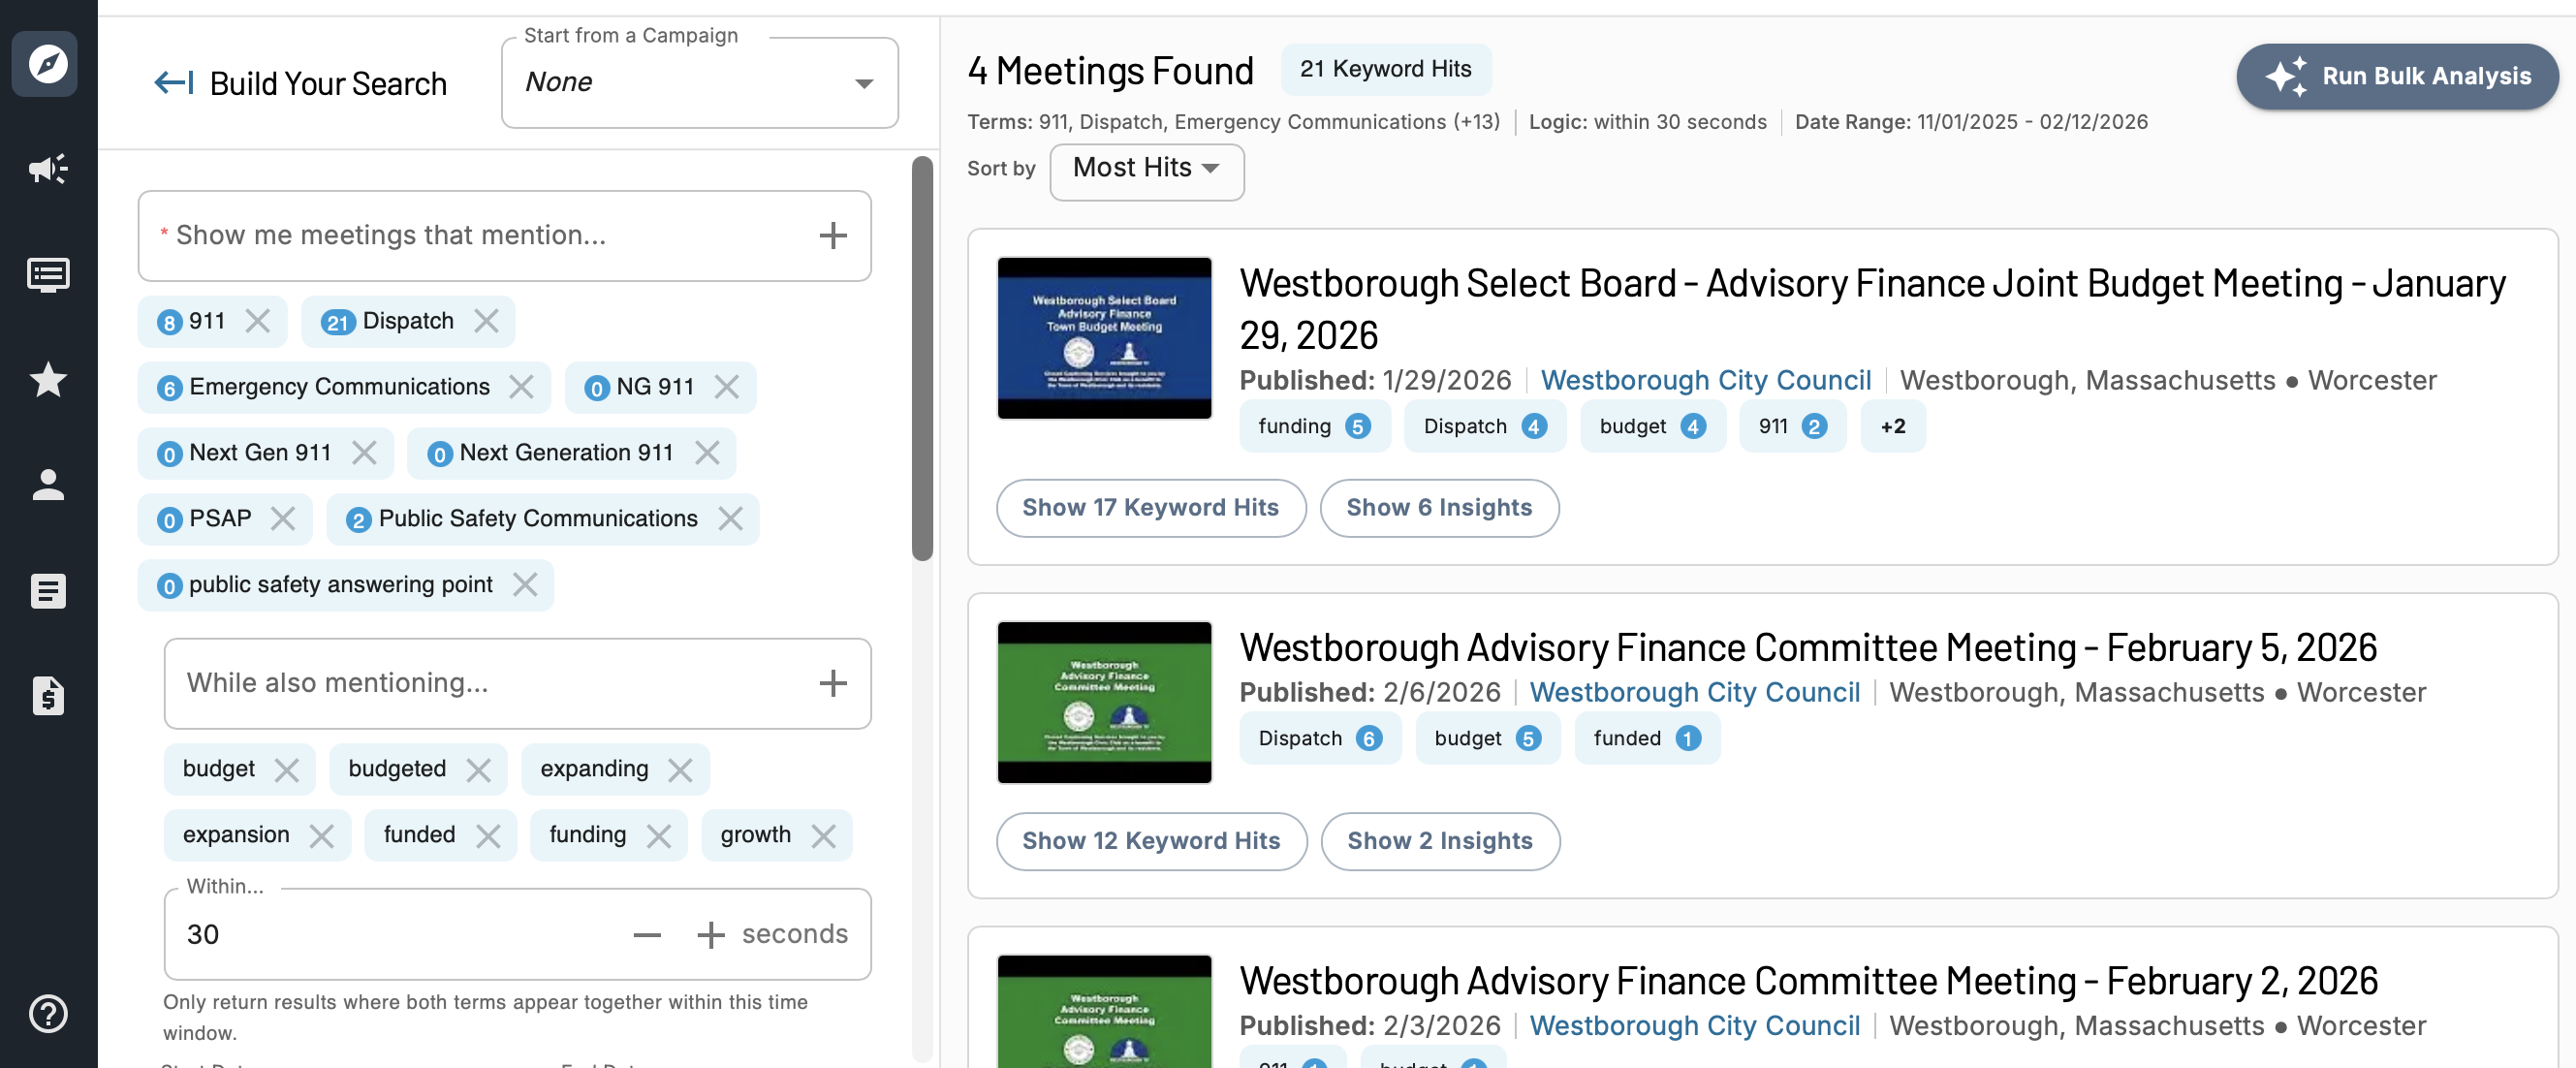Click the help question mark icon
This screenshot has width=2576, height=1068.
coord(47,1013)
